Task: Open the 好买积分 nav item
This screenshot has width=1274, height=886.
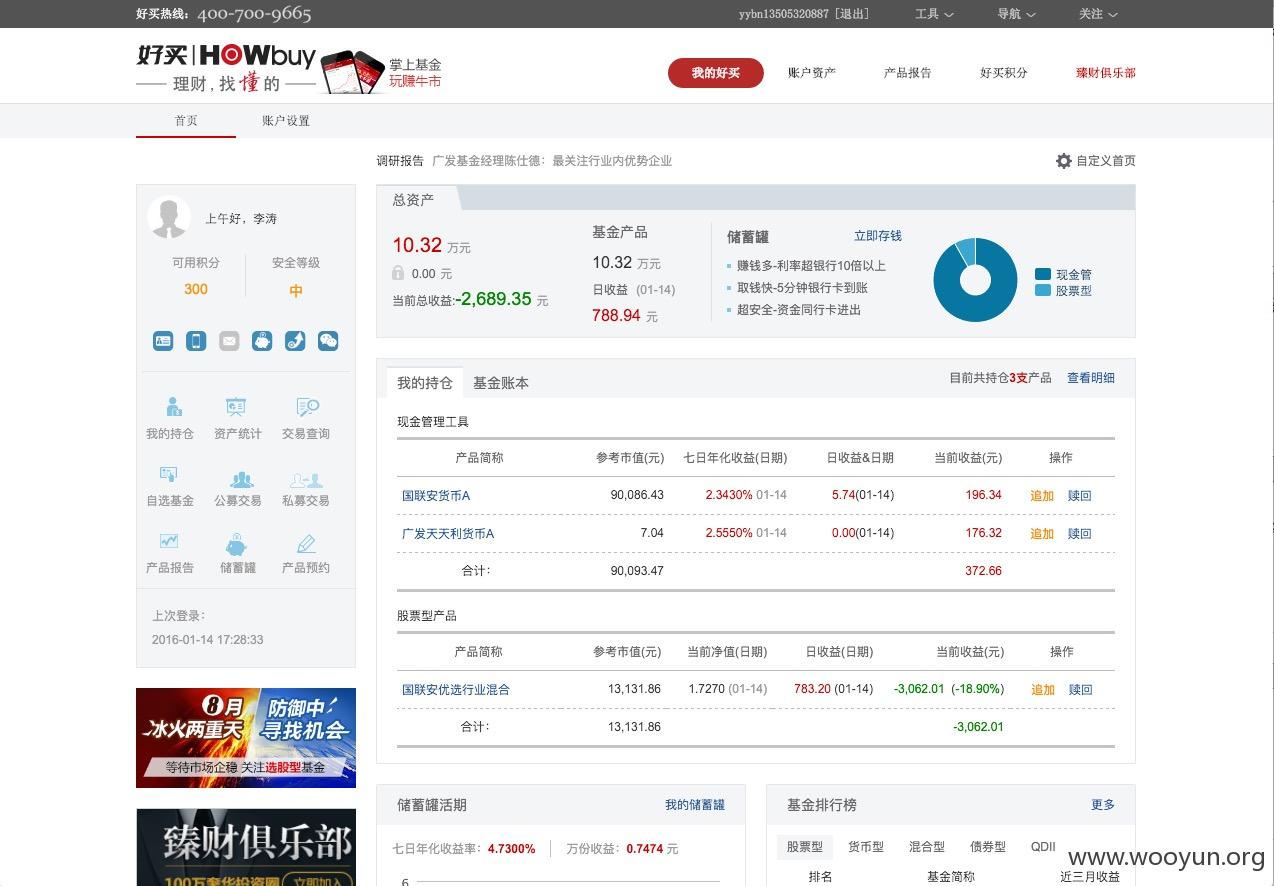Action: click(1004, 73)
